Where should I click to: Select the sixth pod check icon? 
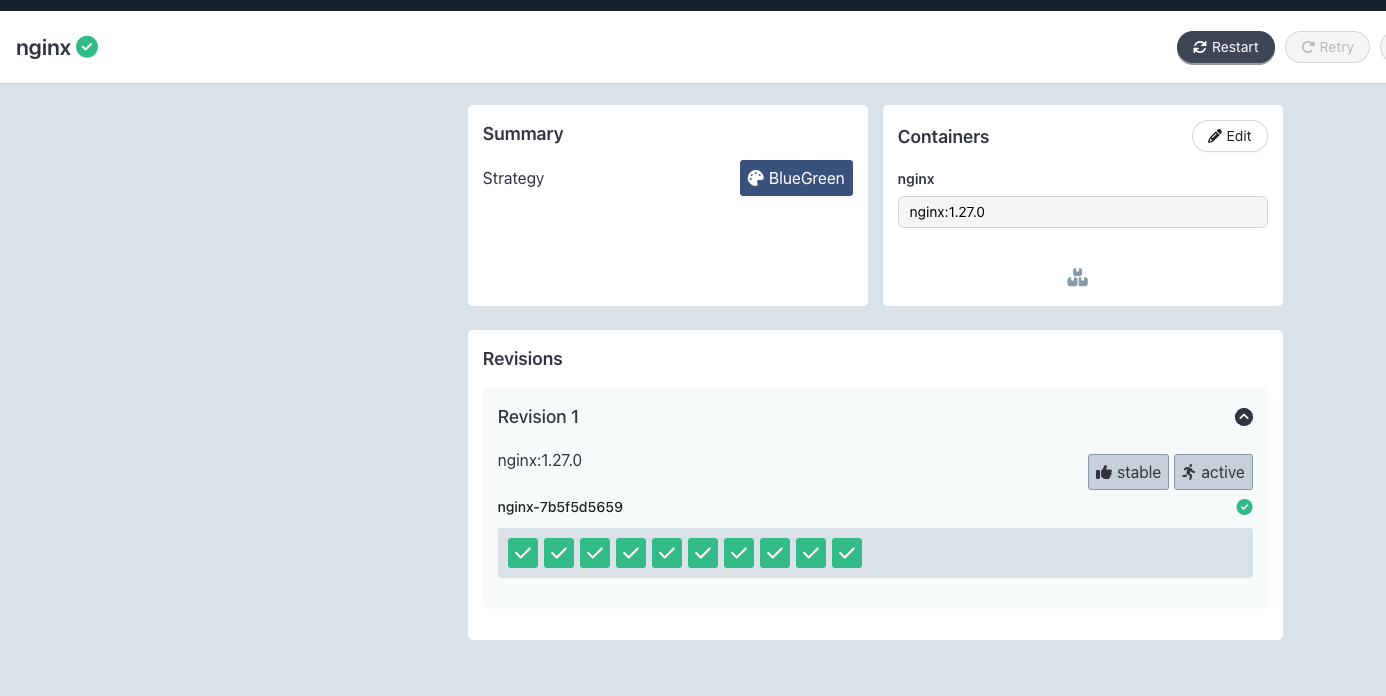(703, 553)
